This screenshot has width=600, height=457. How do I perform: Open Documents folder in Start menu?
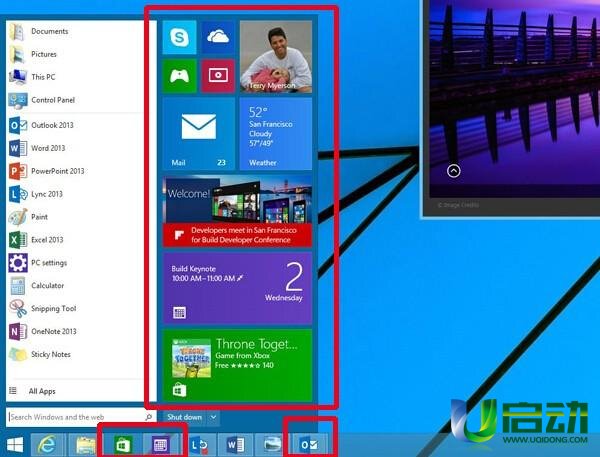tap(38, 31)
